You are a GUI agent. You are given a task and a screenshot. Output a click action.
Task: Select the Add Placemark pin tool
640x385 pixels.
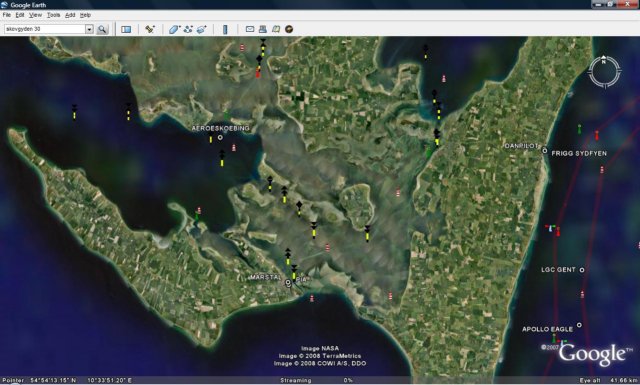click(x=150, y=29)
